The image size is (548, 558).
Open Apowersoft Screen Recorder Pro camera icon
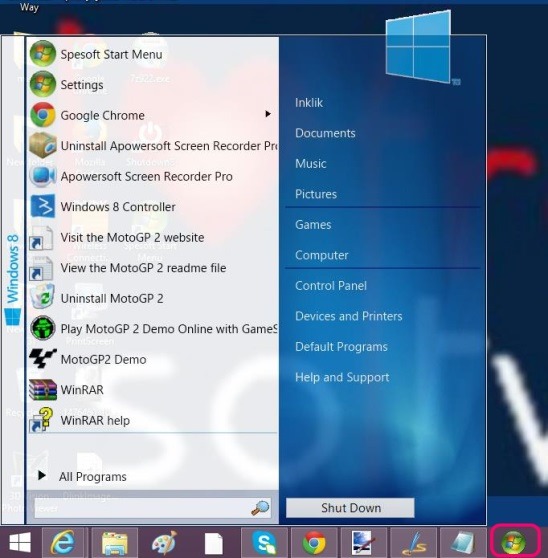click(42, 176)
